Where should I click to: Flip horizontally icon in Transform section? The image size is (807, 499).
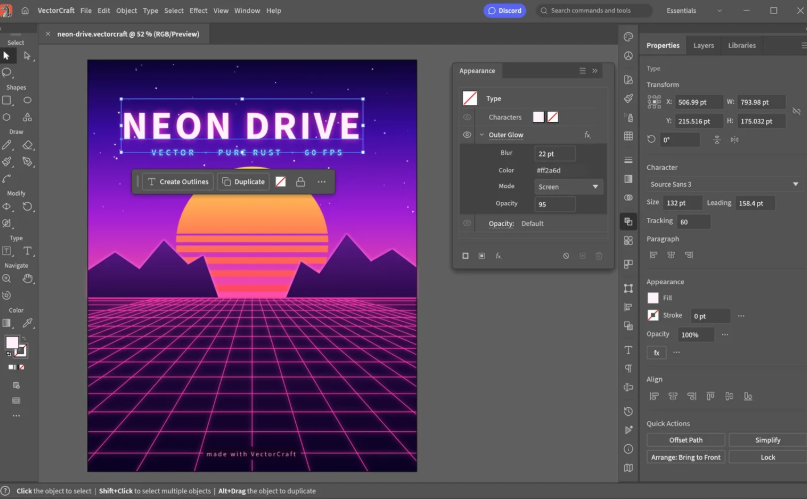(735, 139)
